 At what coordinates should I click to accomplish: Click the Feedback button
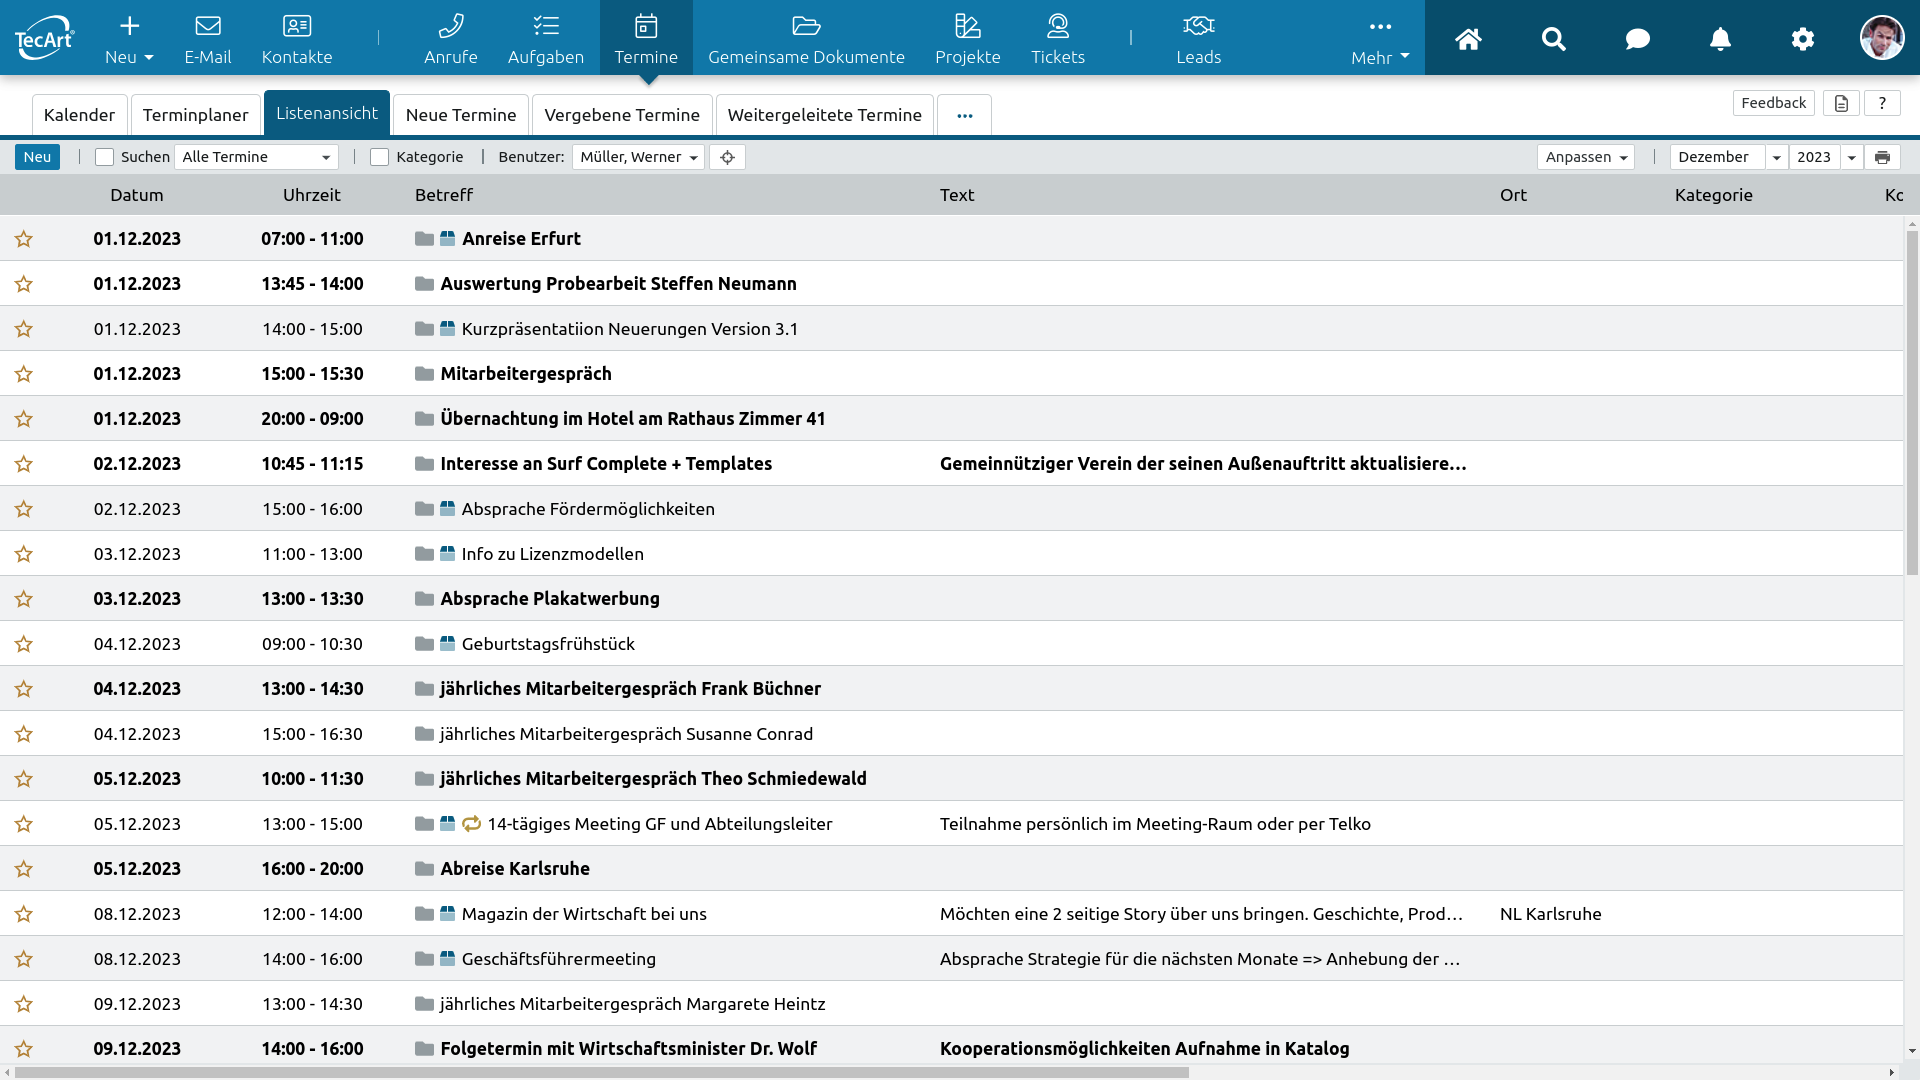coord(1773,103)
